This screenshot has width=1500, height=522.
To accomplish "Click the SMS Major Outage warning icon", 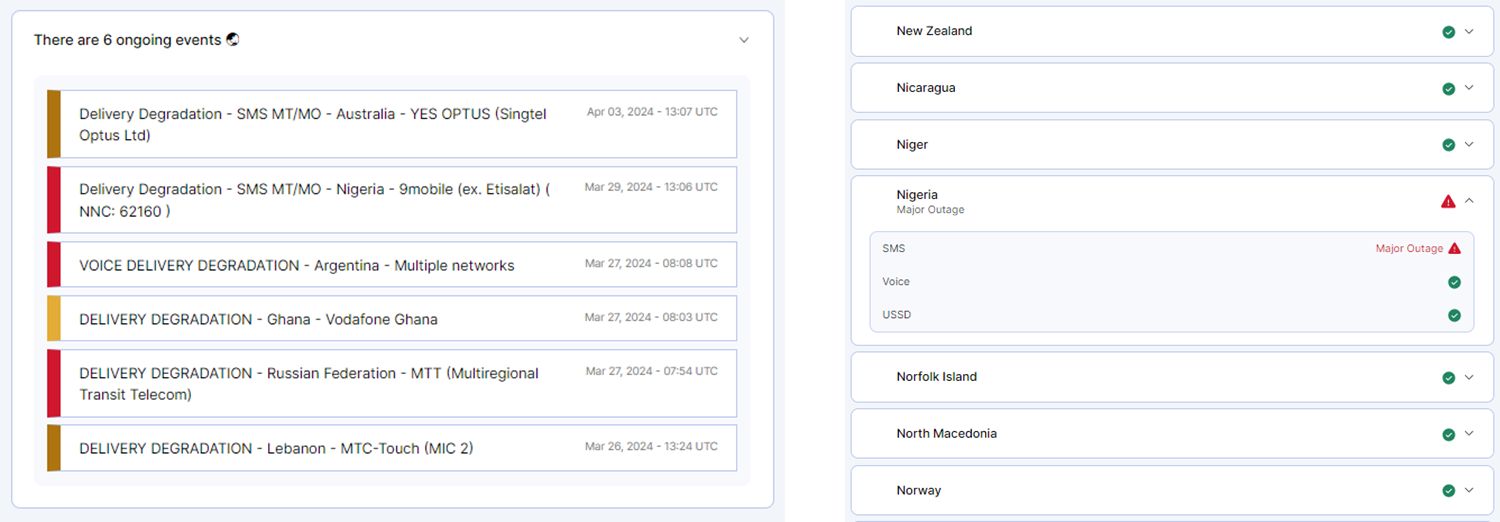I will [x=1454, y=248].
